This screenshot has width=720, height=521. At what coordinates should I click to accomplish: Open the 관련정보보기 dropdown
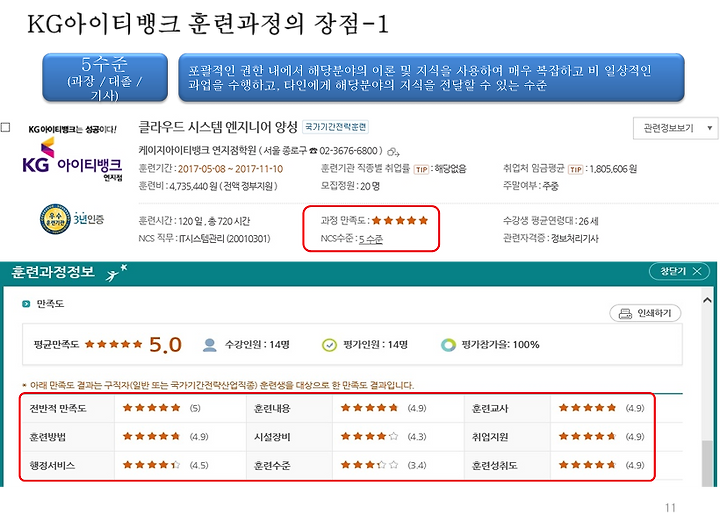tap(675, 128)
